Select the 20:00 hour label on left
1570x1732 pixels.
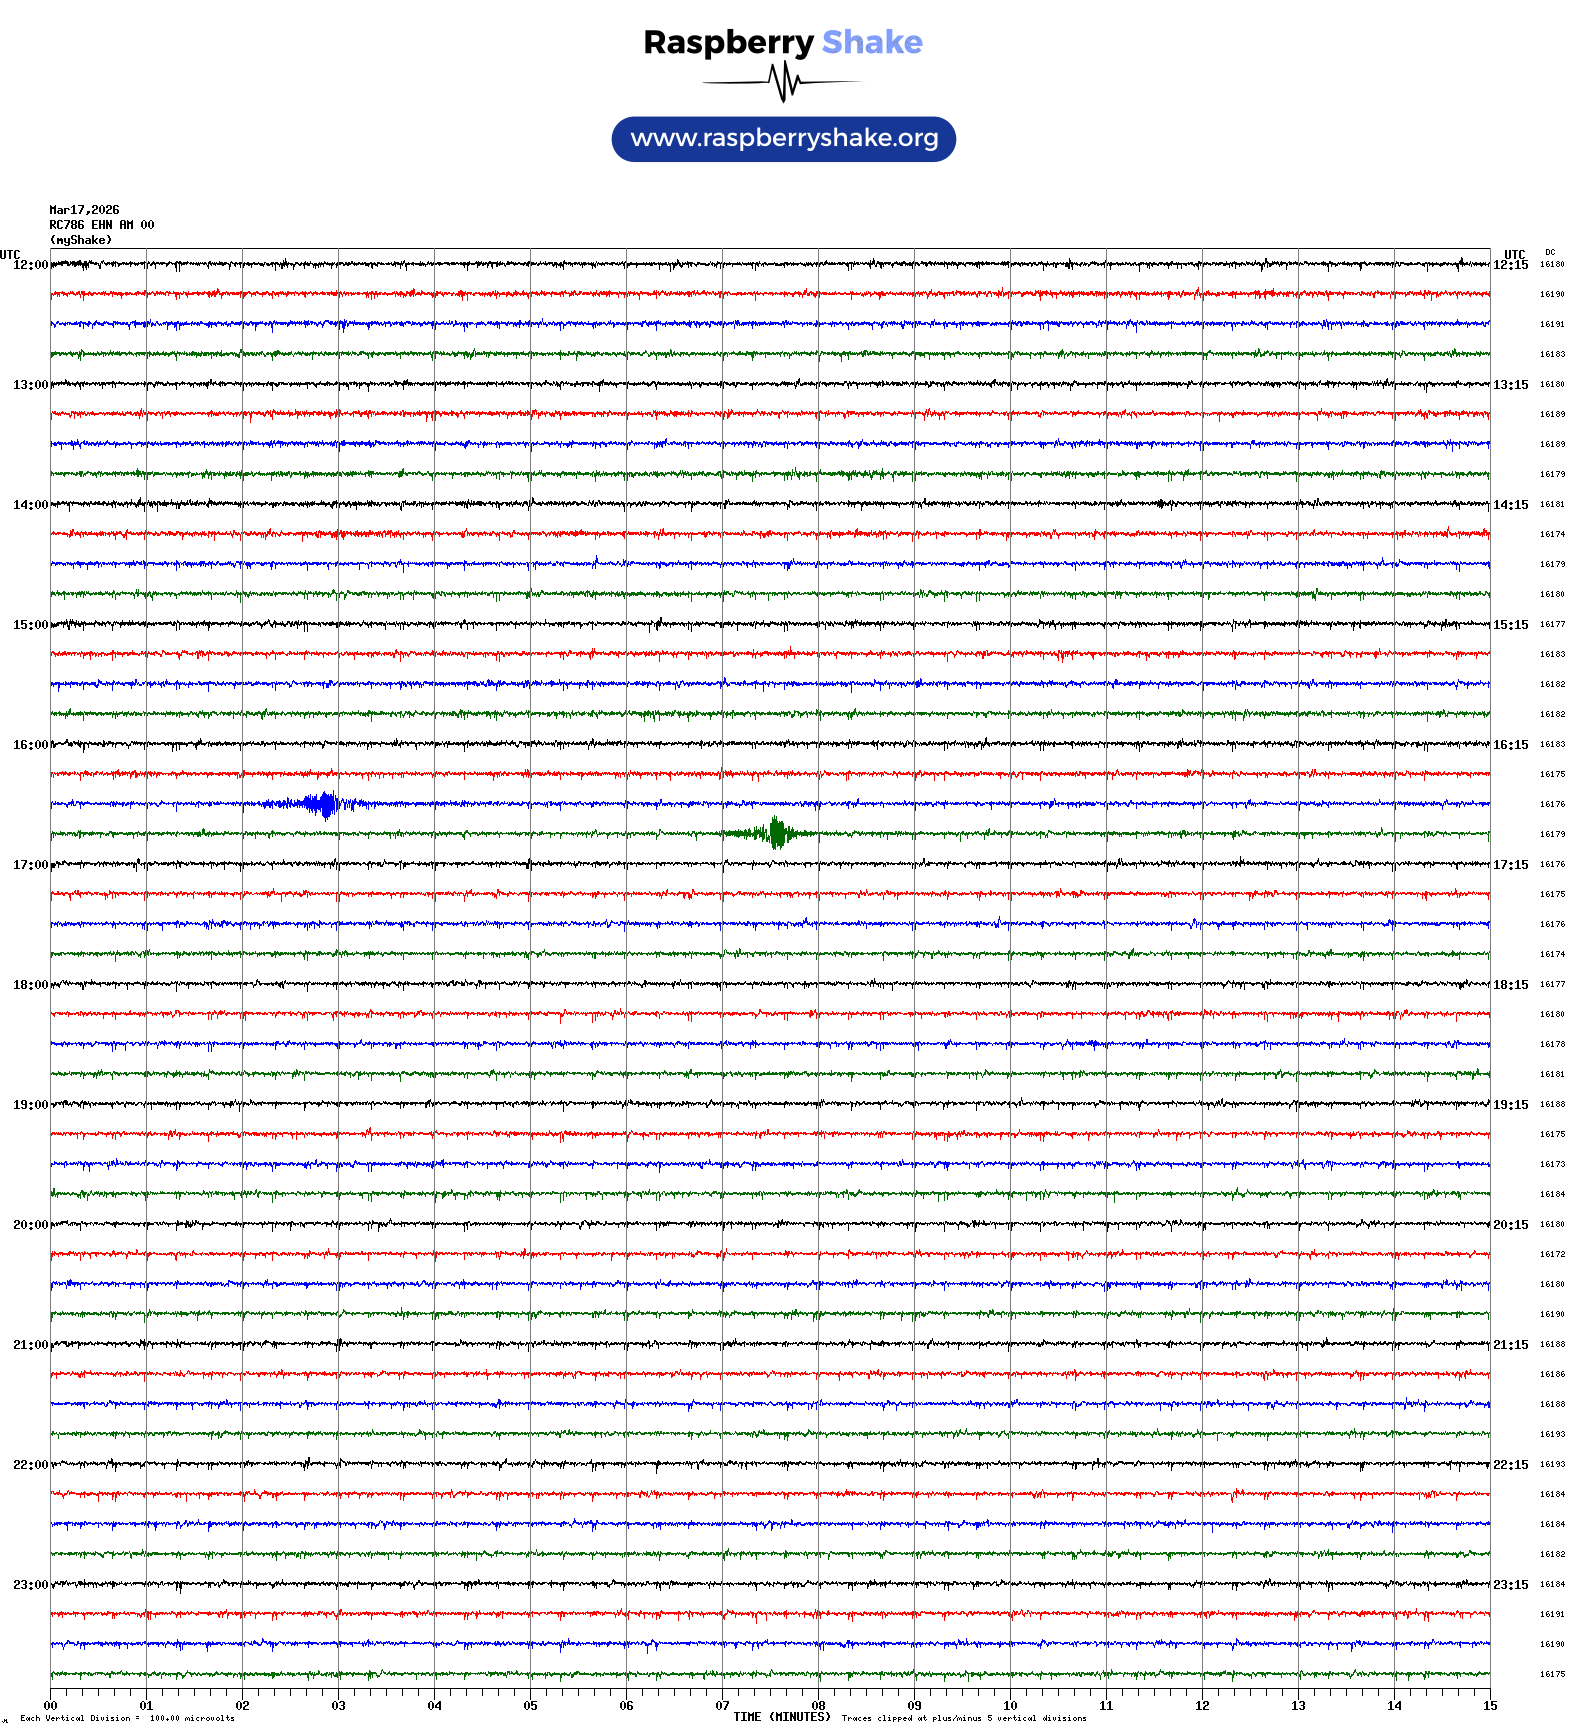(x=30, y=1225)
